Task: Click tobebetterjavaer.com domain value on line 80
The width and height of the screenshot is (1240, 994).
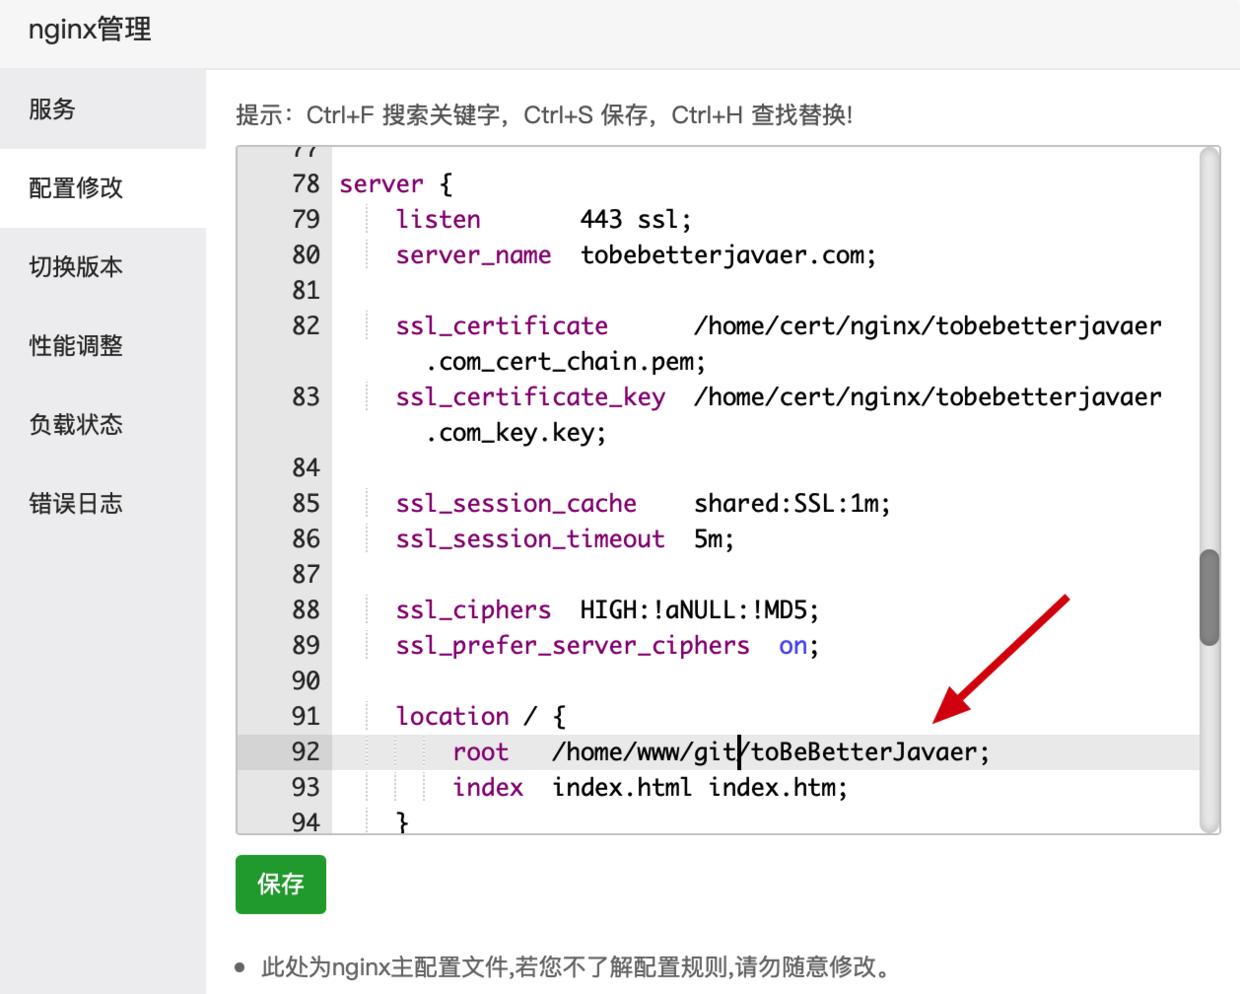Action: (x=727, y=256)
